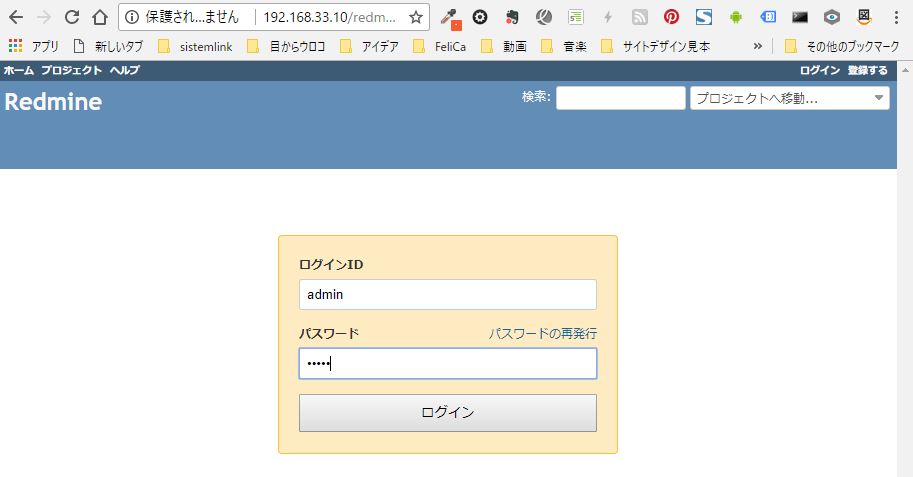Screen dimensions: 913x477
Task: Open the 新しいタブ bookmark
Action: point(108,47)
